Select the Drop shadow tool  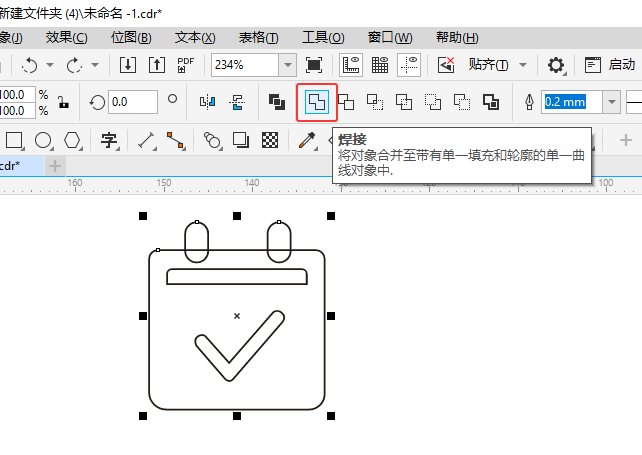241,140
